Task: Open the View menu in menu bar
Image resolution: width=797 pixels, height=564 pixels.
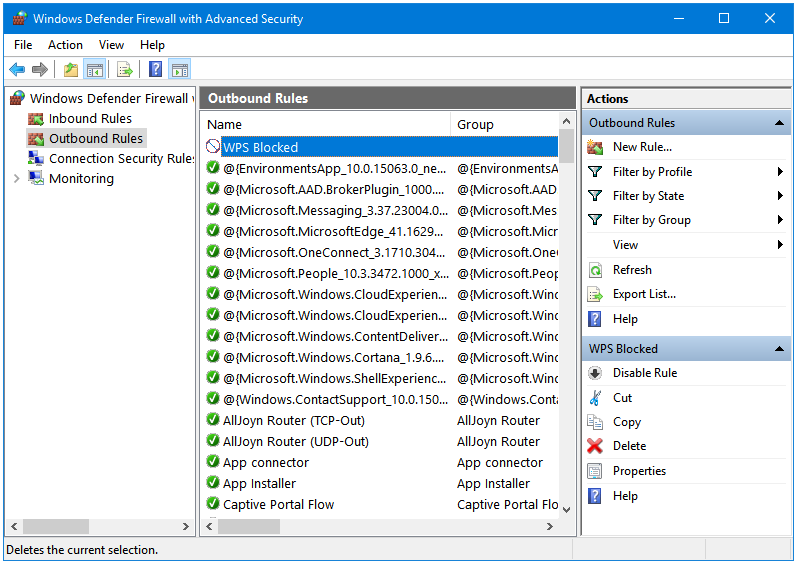Action: [x=111, y=45]
